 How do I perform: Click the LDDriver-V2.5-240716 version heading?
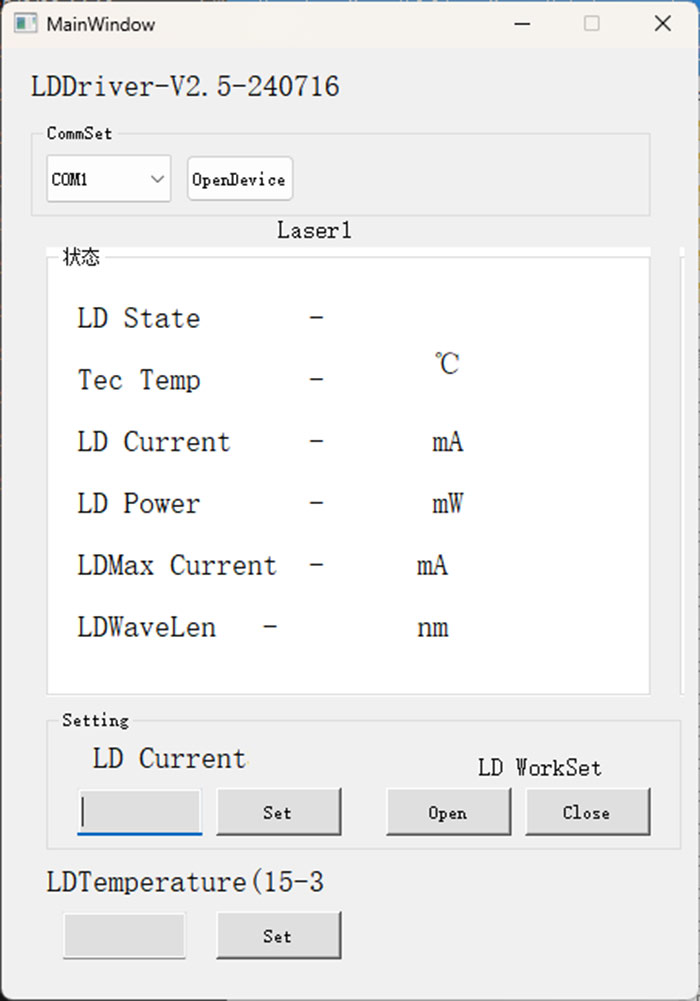(185, 87)
